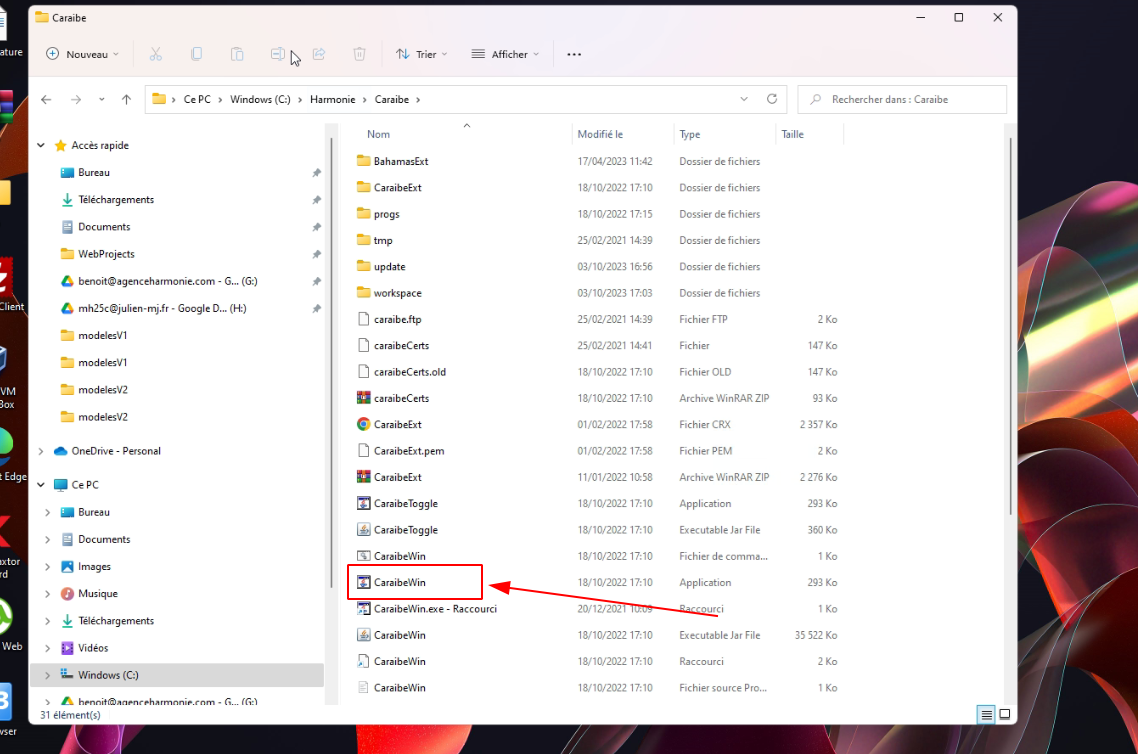Image resolution: width=1138 pixels, height=754 pixels.
Task: Click the Copy toolbar icon
Action: tap(197, 54)
